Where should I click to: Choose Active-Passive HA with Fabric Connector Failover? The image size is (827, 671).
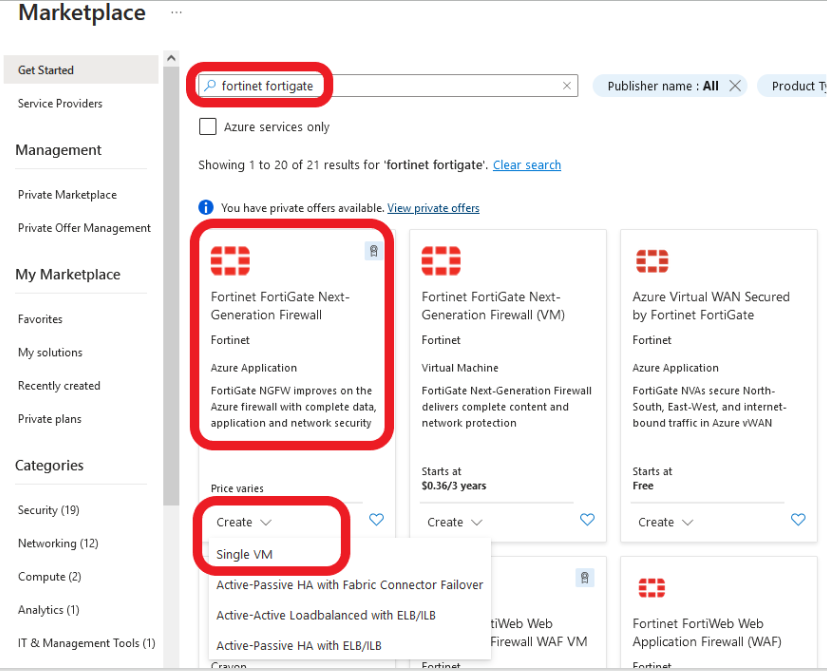coord(349,584)
